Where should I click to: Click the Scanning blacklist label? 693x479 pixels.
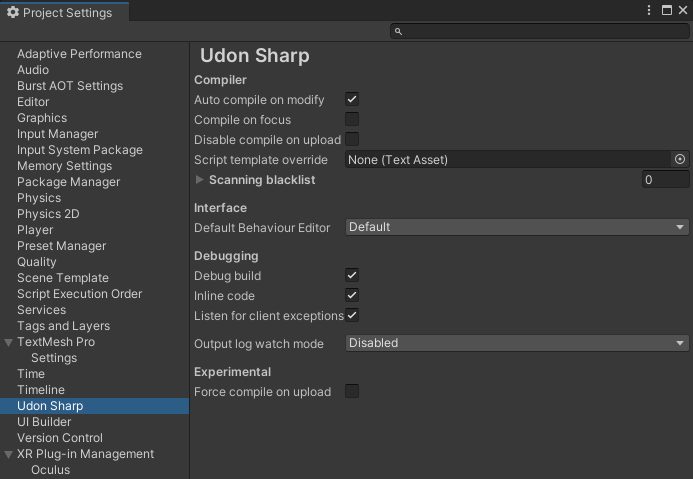[262, 179]
